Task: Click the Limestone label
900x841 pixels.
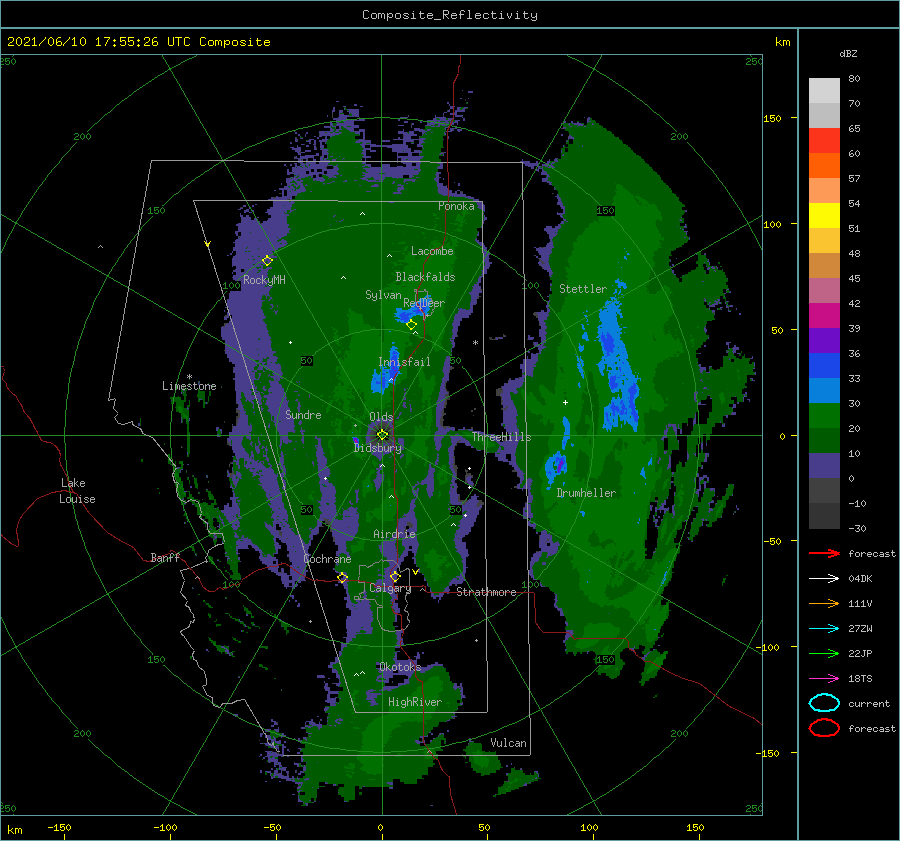Action: click(x=189, y=386)
